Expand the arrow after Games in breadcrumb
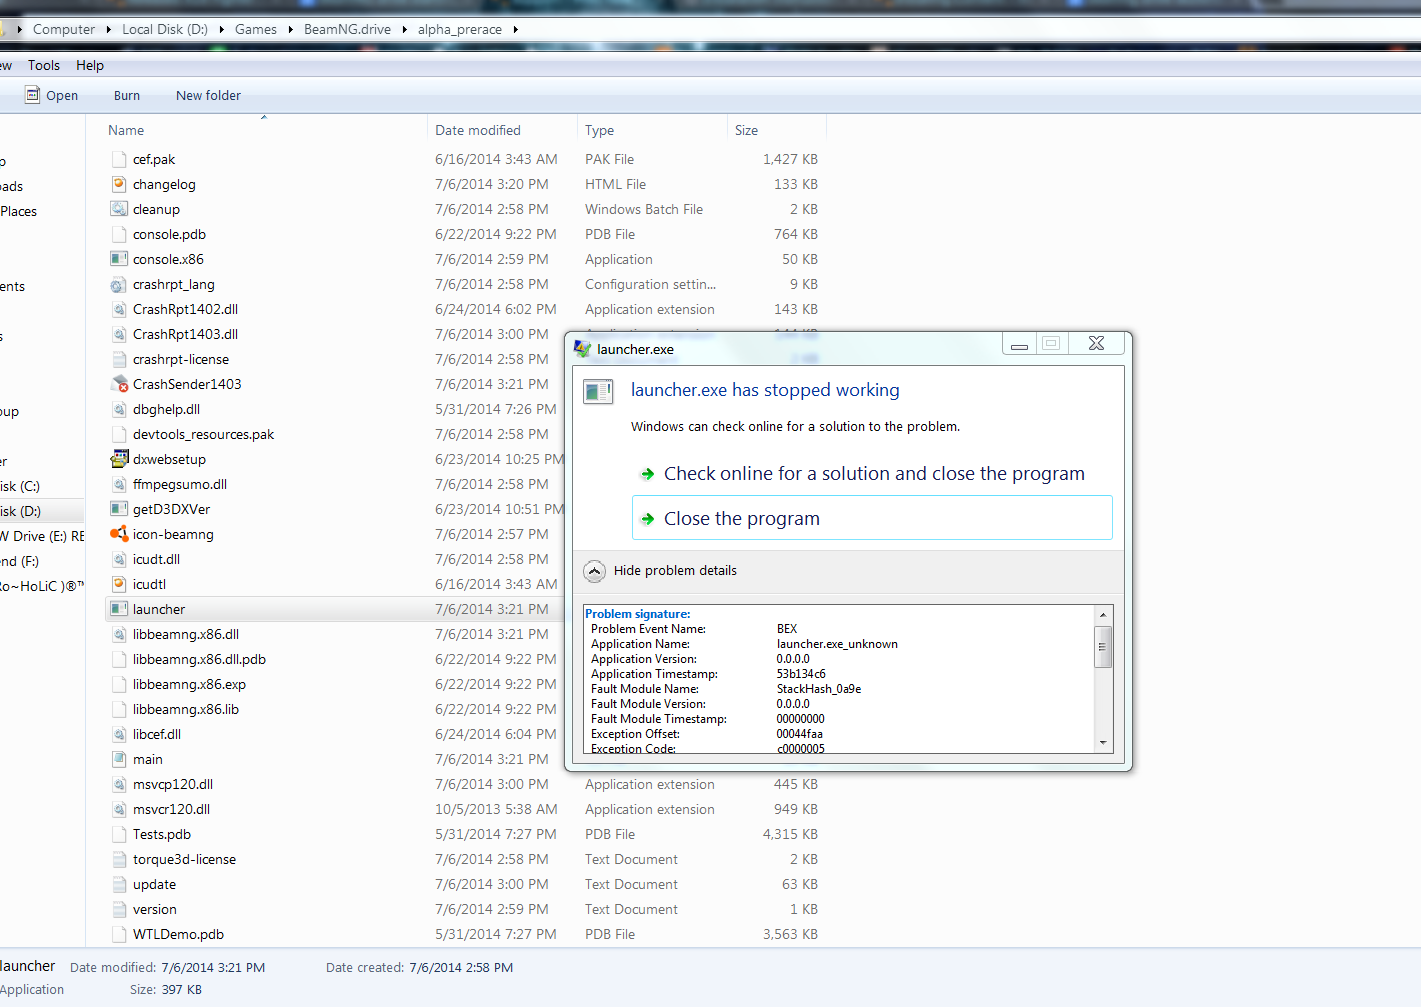The image size is (1421, 1007). [x=291, y=29]
